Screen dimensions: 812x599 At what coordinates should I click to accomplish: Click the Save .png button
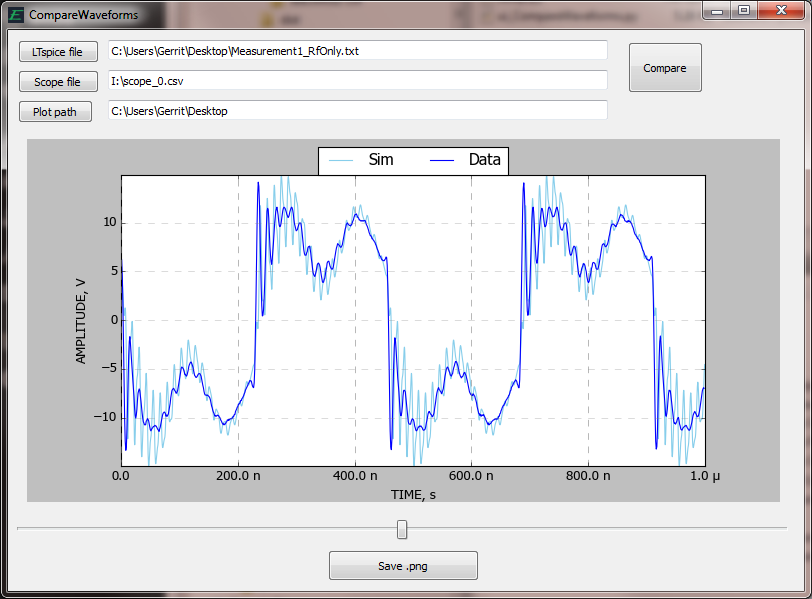[x=403, y=566]
